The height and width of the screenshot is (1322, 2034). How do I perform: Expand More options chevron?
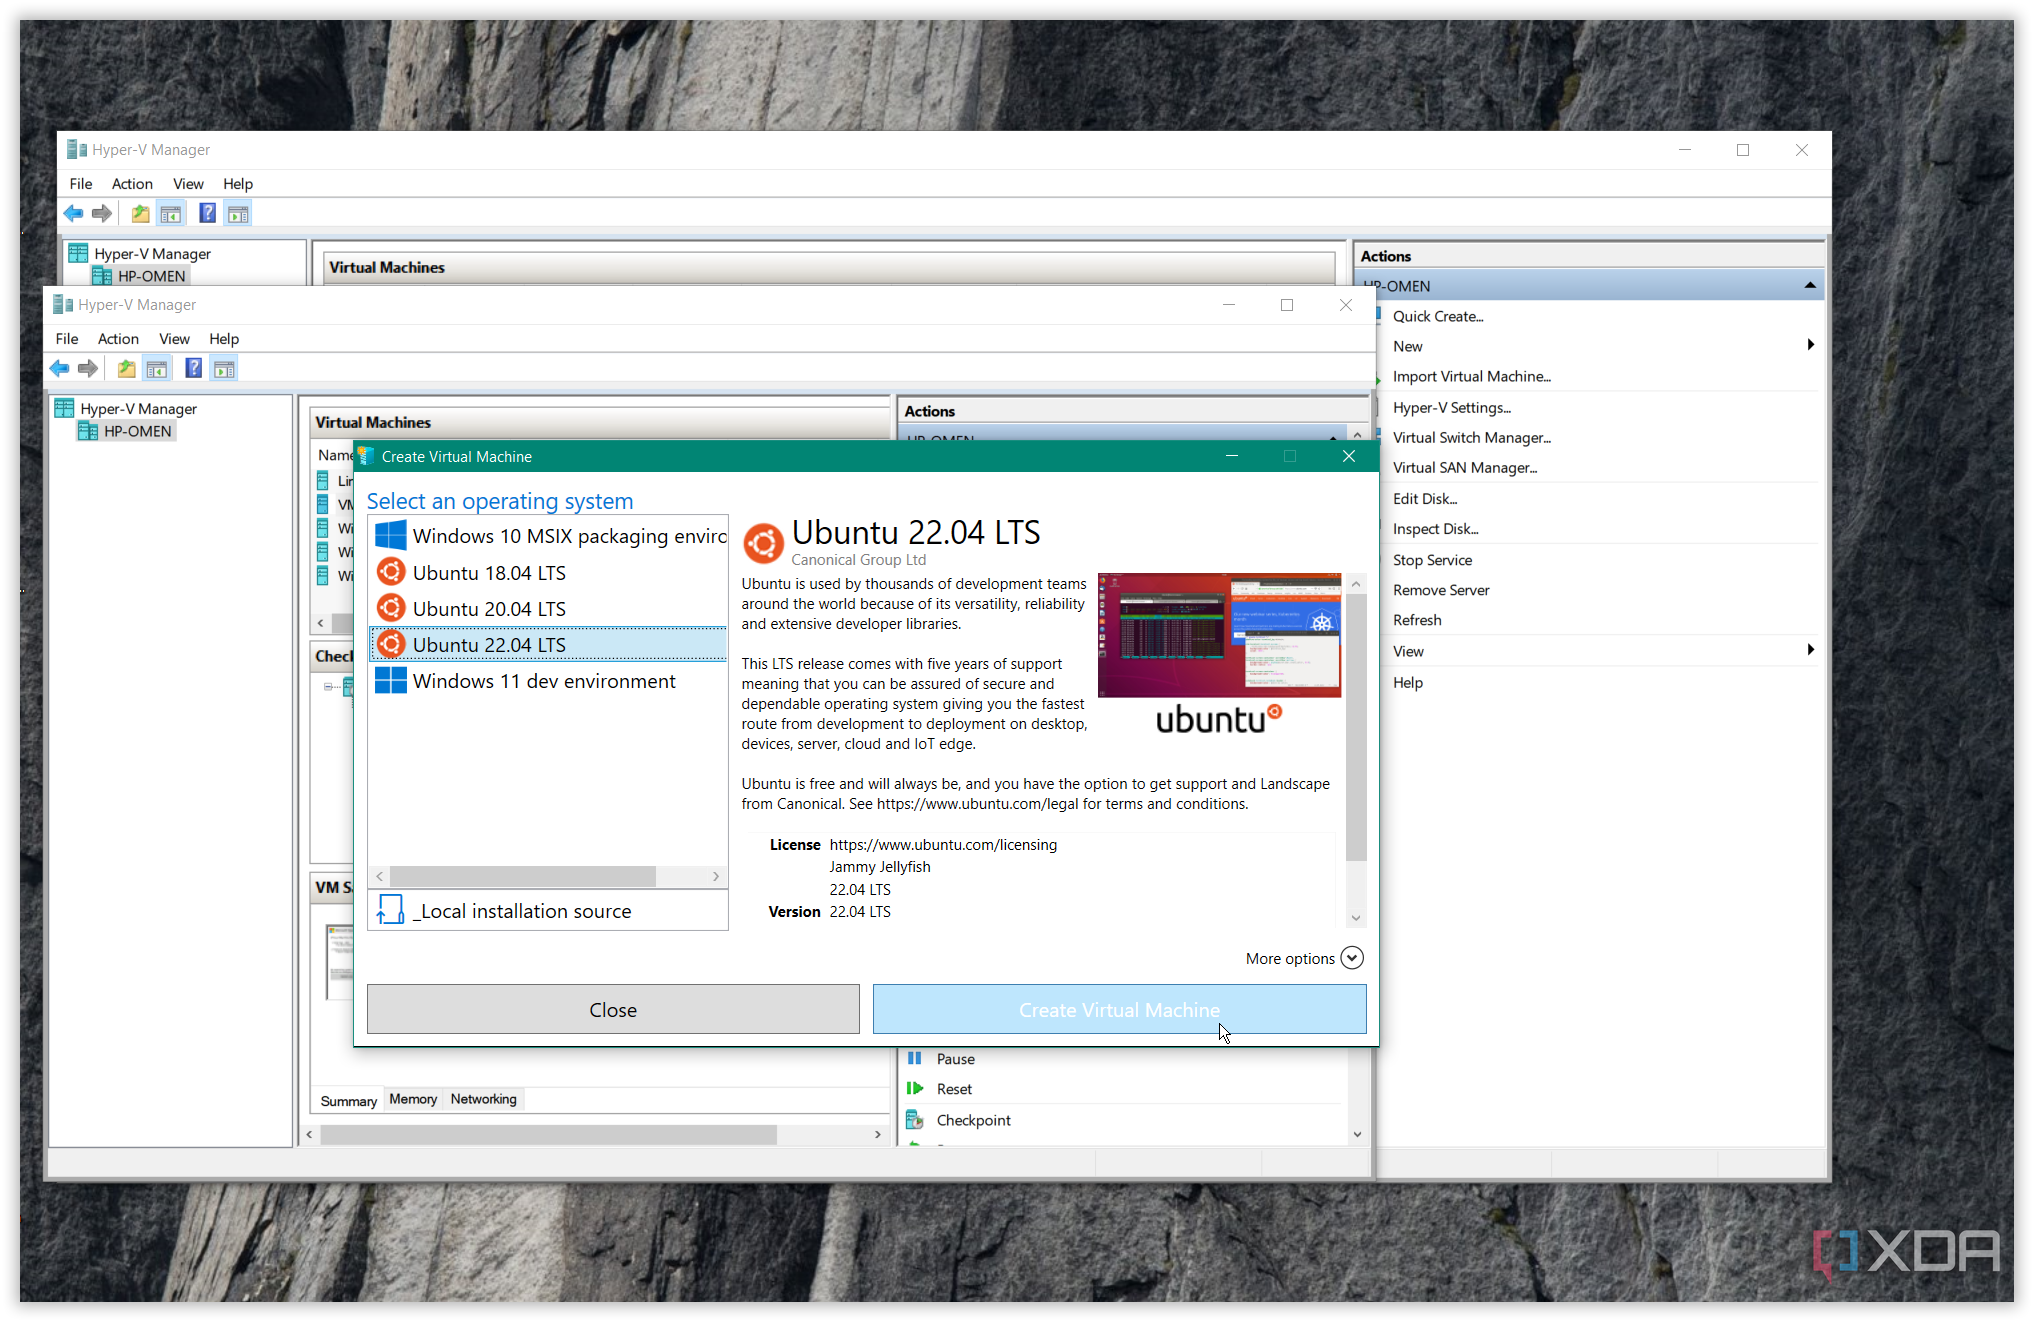click(x=1352, y=958)
